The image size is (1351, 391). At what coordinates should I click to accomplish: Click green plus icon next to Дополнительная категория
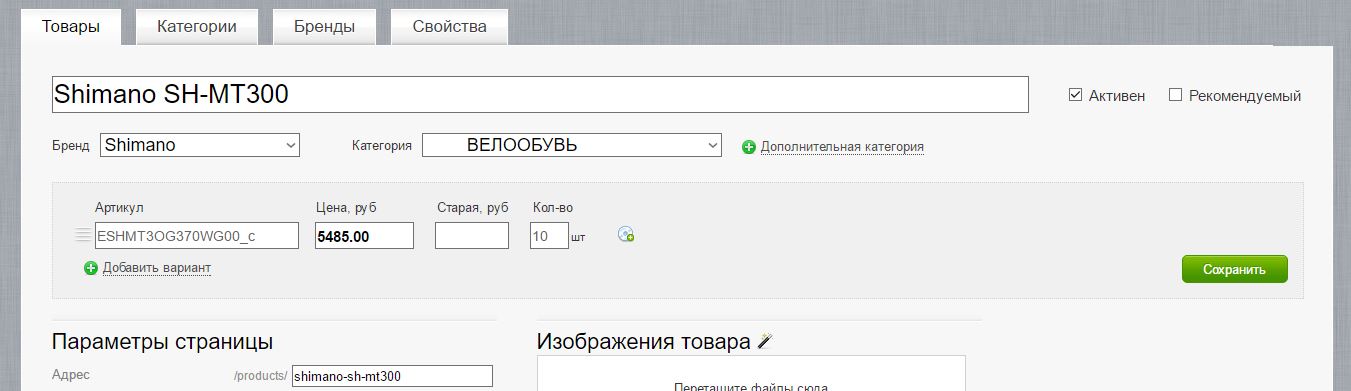[749, 147]
